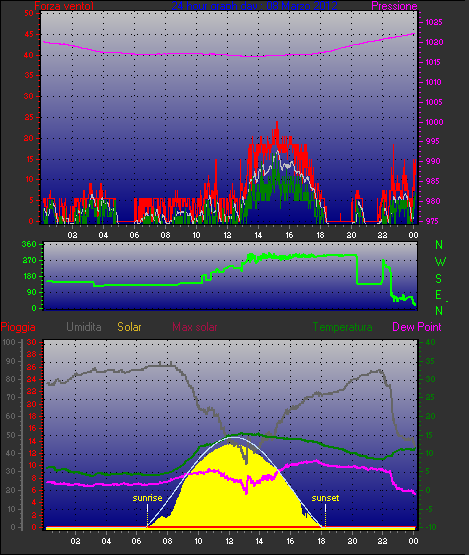Screen dimensions: 469x555
Task: Click the Pressione axis title
Action: point(394,6)
